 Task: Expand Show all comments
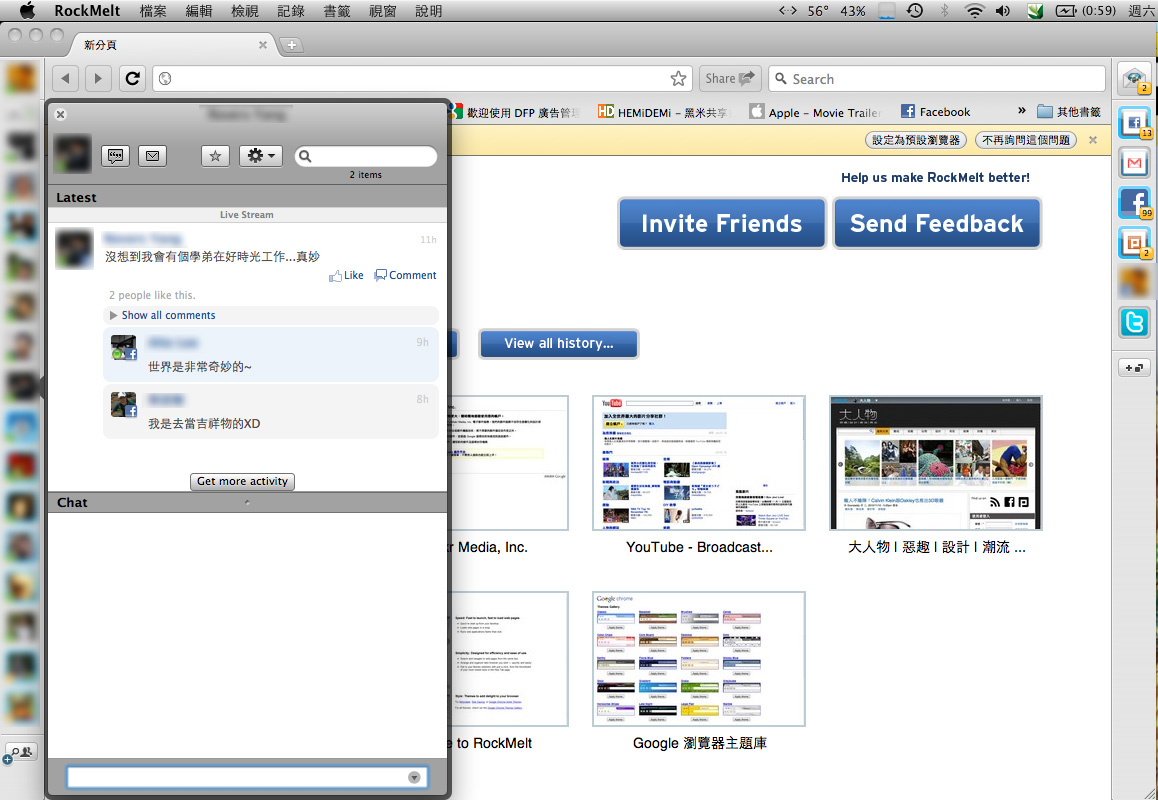[x=168, y=315]
